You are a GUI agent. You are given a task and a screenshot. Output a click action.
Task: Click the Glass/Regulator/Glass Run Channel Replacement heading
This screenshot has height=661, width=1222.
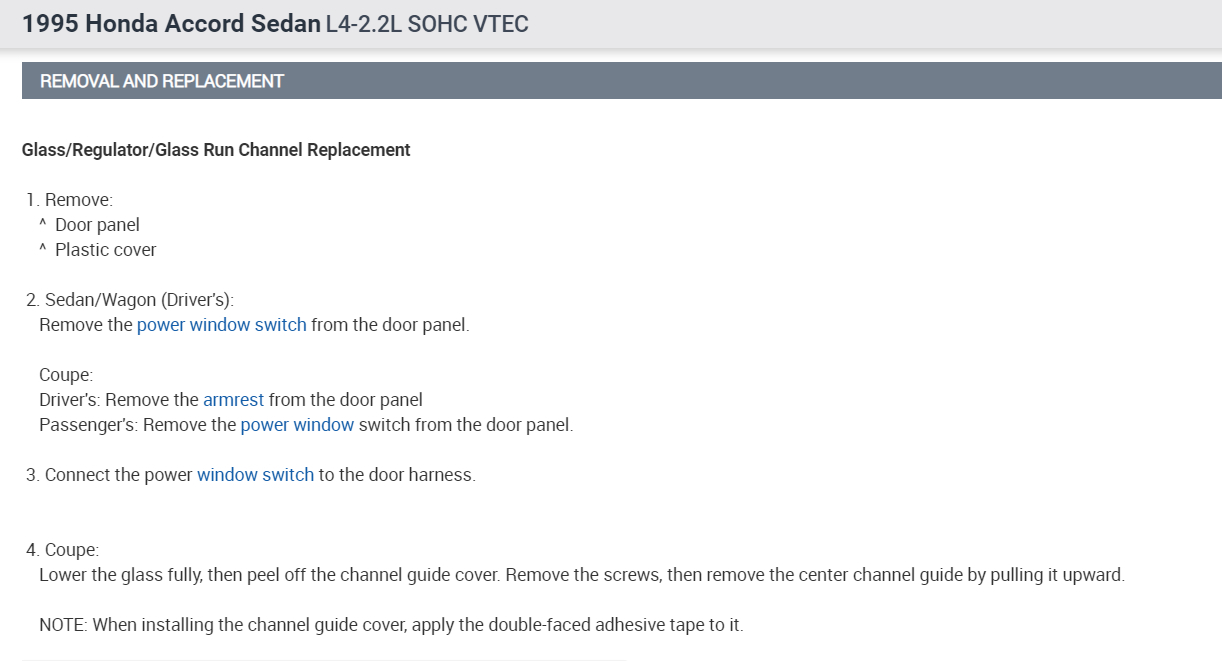[216, 150]
